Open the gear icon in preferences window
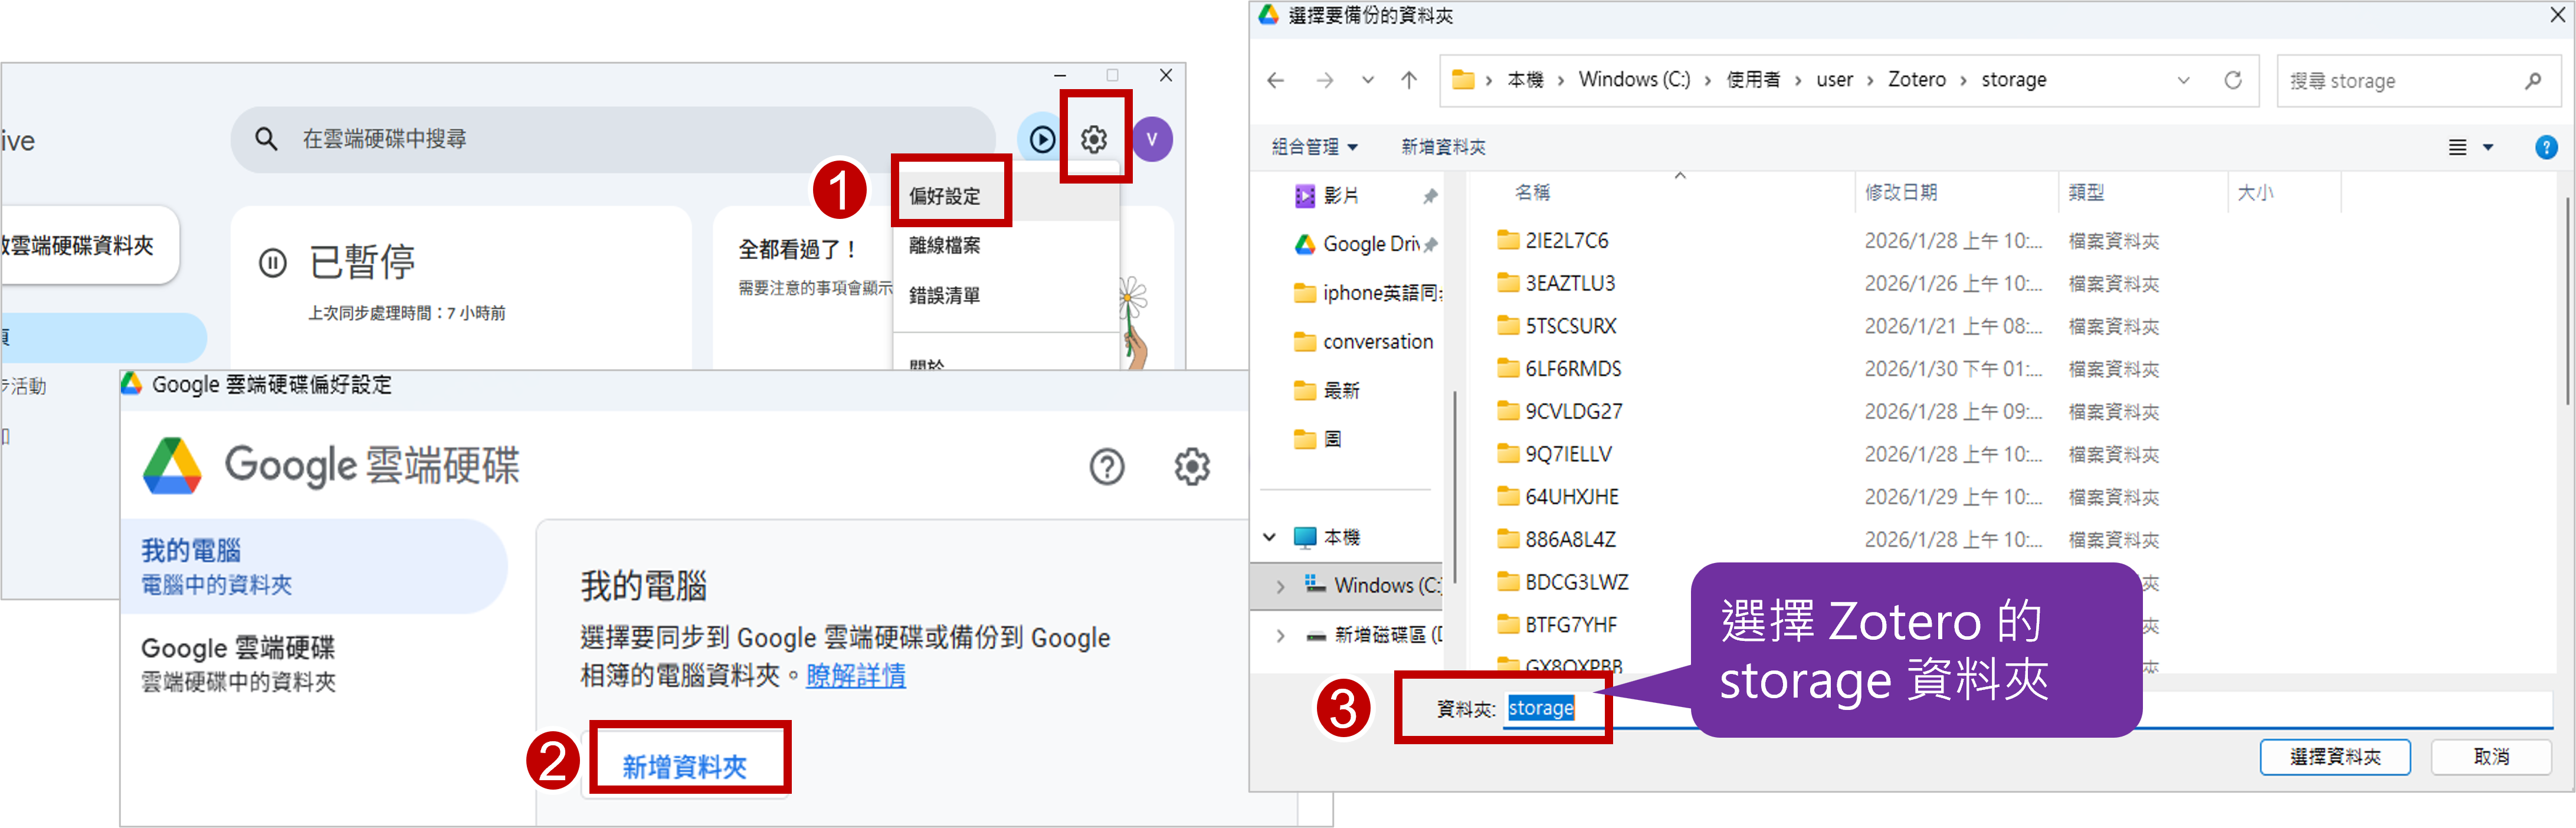The width and height of the screenshot is (2576, 828). point(1191,466)
